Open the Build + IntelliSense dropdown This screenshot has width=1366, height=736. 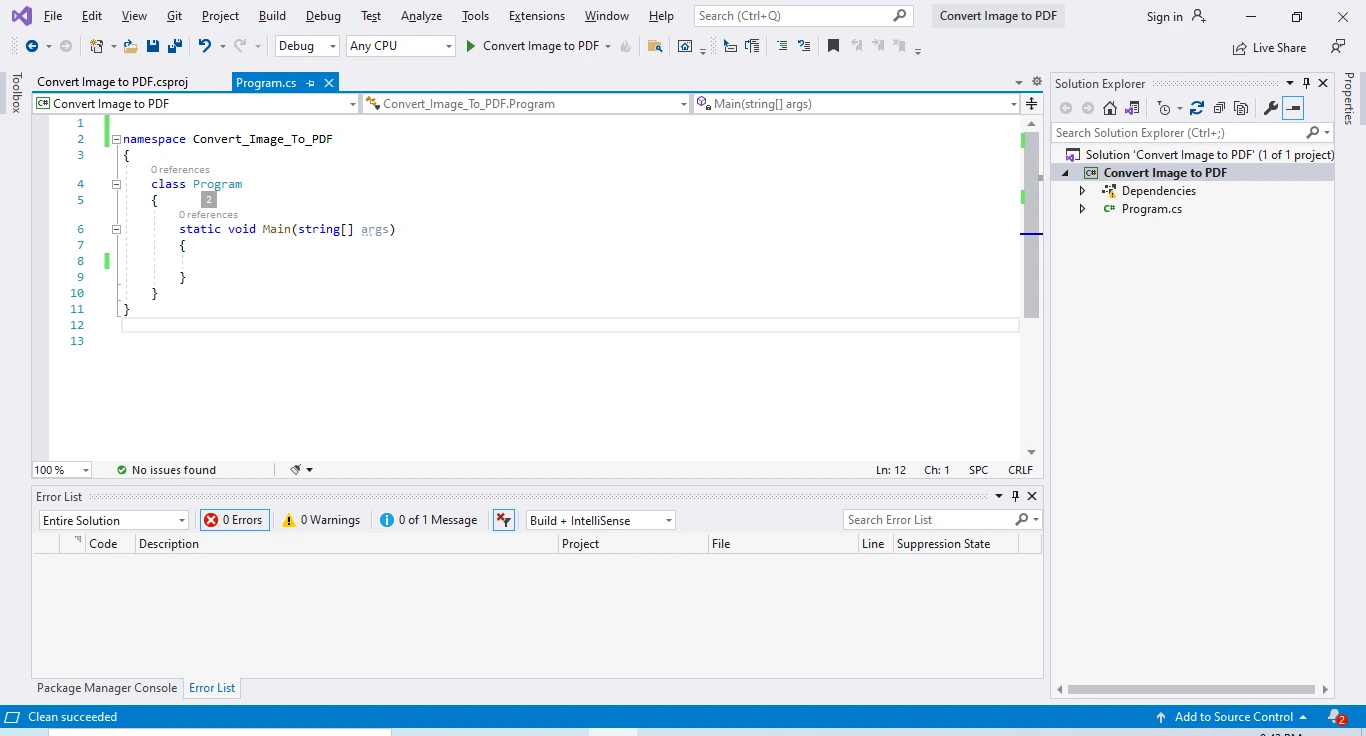coord(601,520)
